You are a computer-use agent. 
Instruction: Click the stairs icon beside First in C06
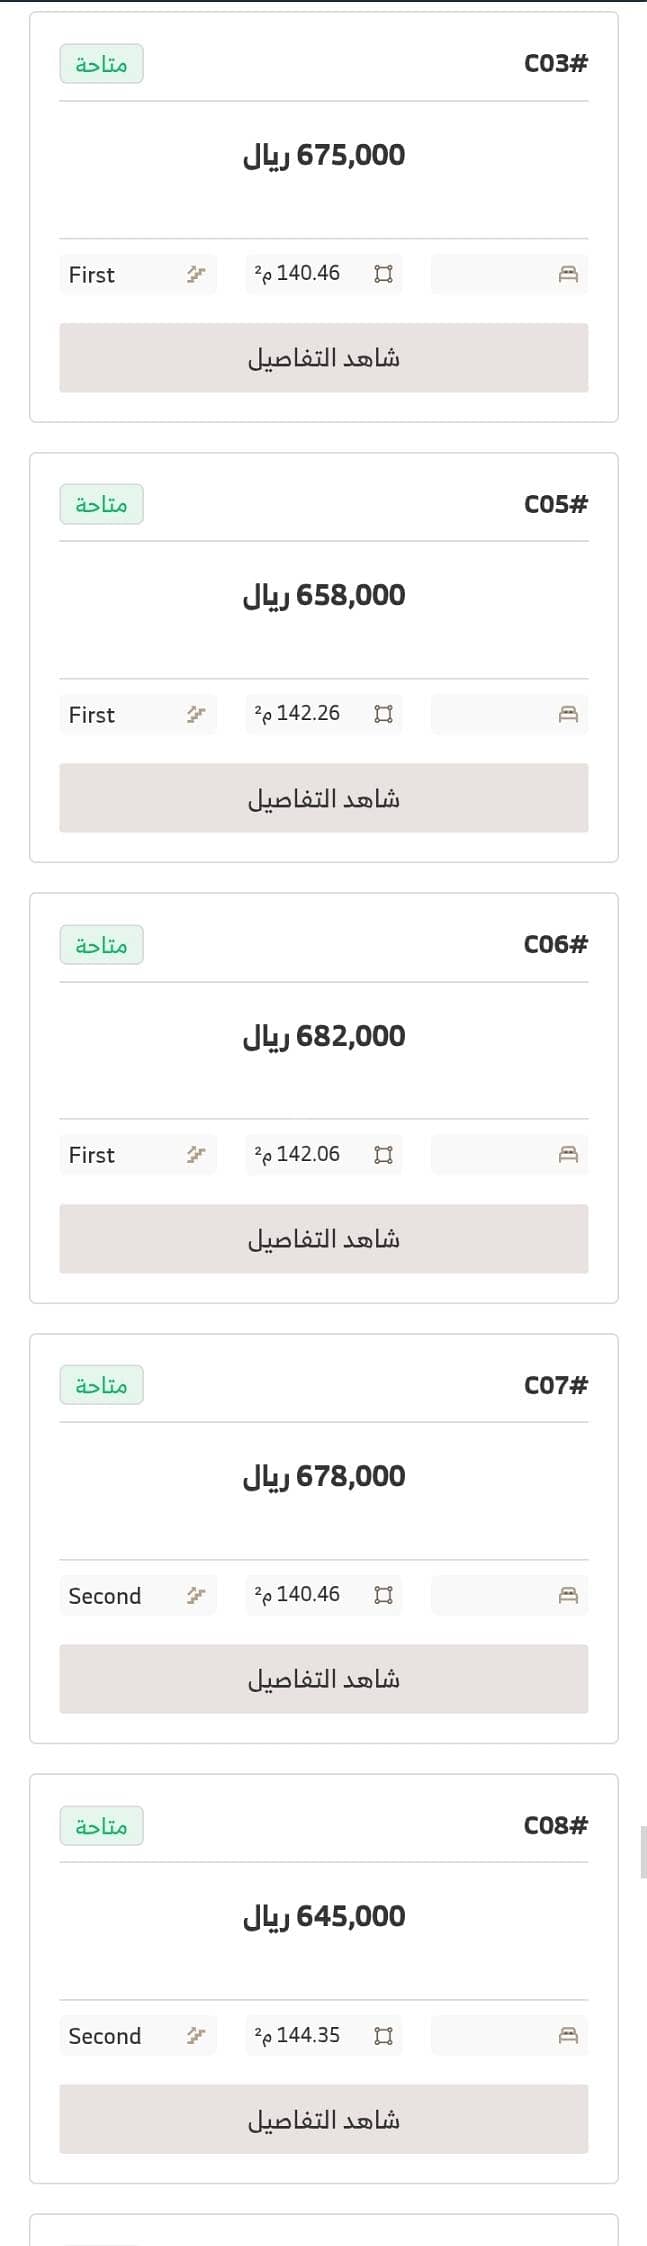coord(196,1155)
